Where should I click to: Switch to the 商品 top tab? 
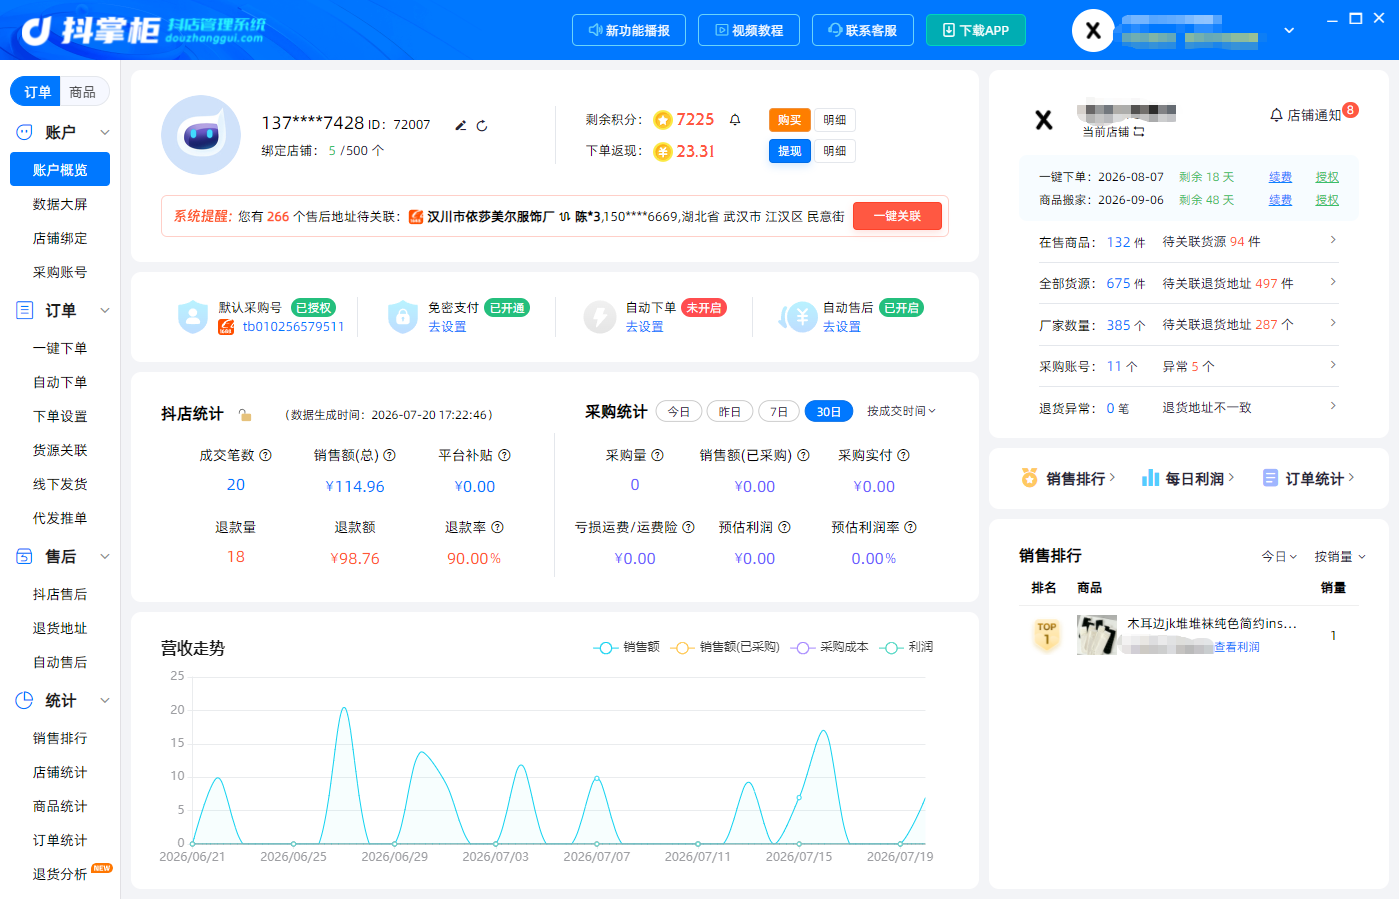(x=83, y=91)
